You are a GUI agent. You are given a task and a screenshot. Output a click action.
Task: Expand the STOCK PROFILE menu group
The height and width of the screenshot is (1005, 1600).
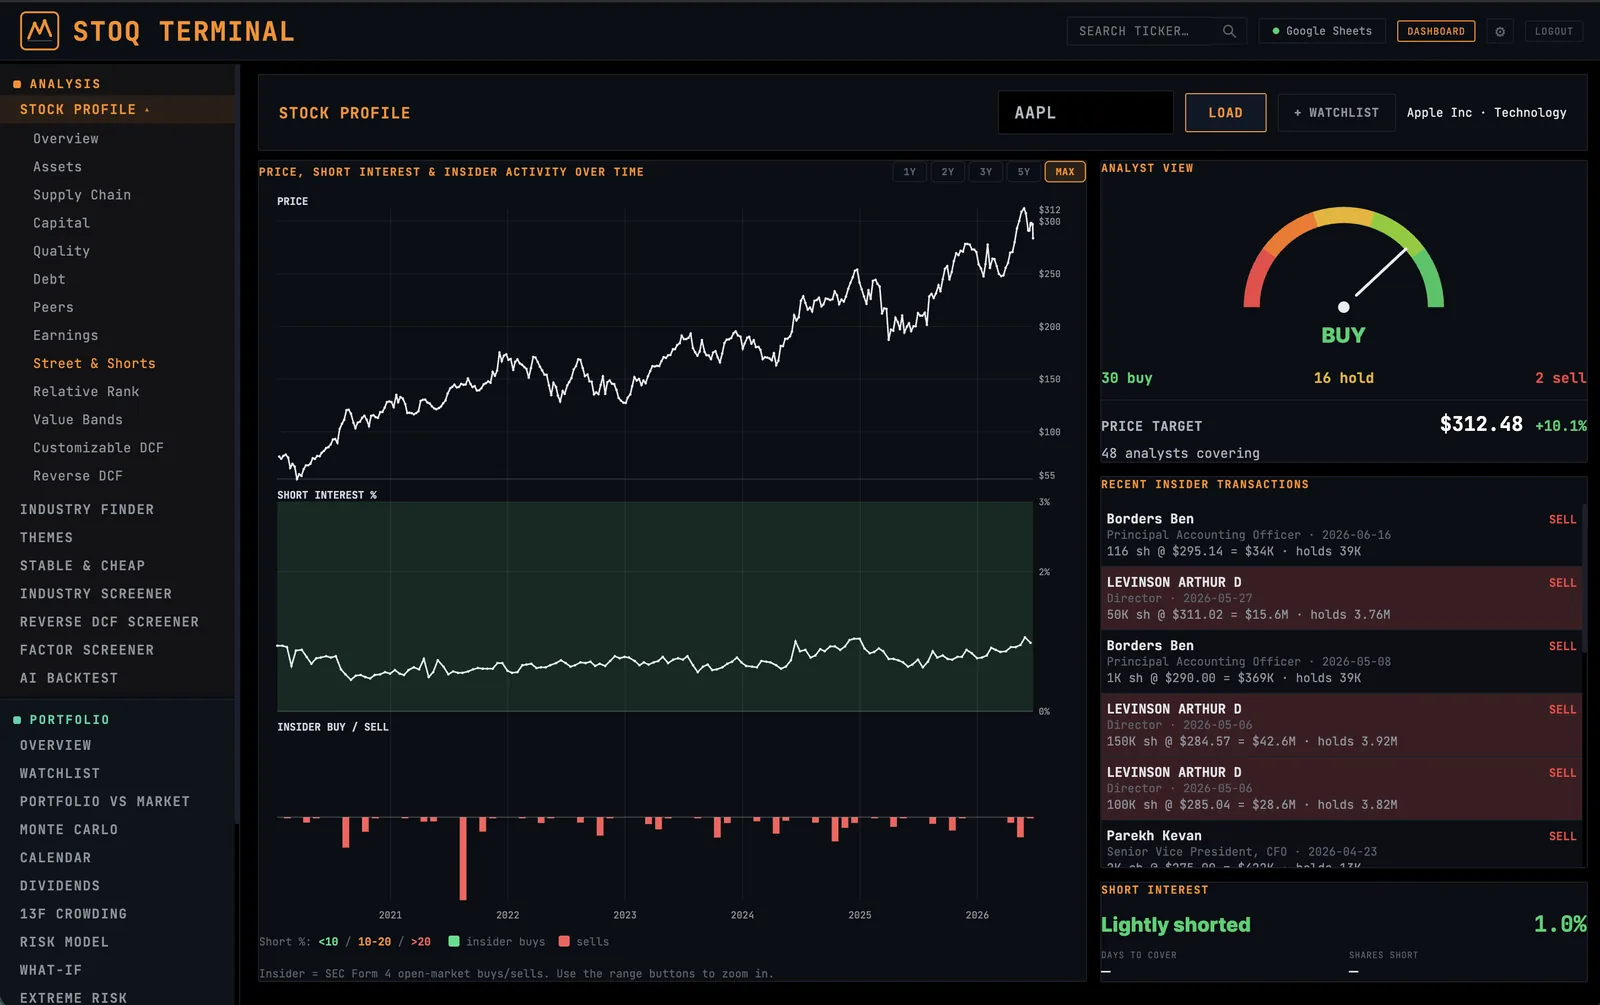117,109
